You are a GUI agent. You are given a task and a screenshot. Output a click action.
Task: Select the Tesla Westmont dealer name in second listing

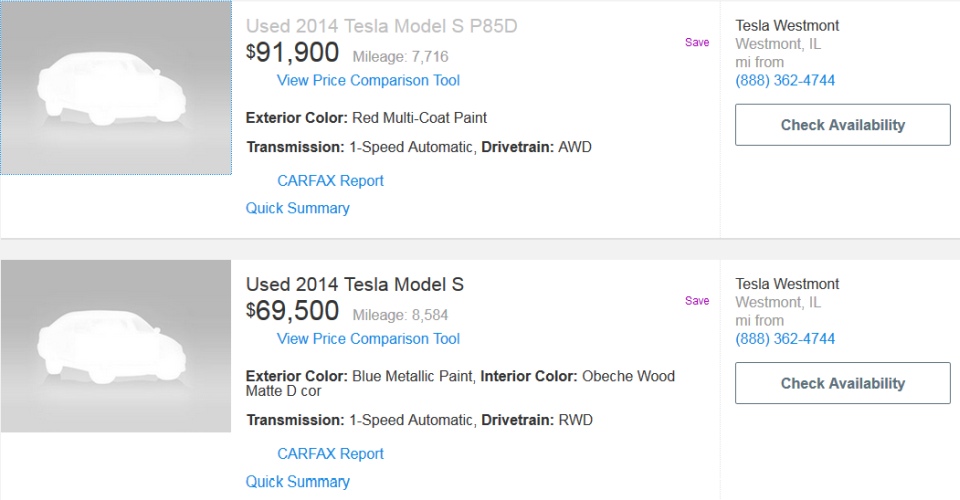click(x=787, y=284)
